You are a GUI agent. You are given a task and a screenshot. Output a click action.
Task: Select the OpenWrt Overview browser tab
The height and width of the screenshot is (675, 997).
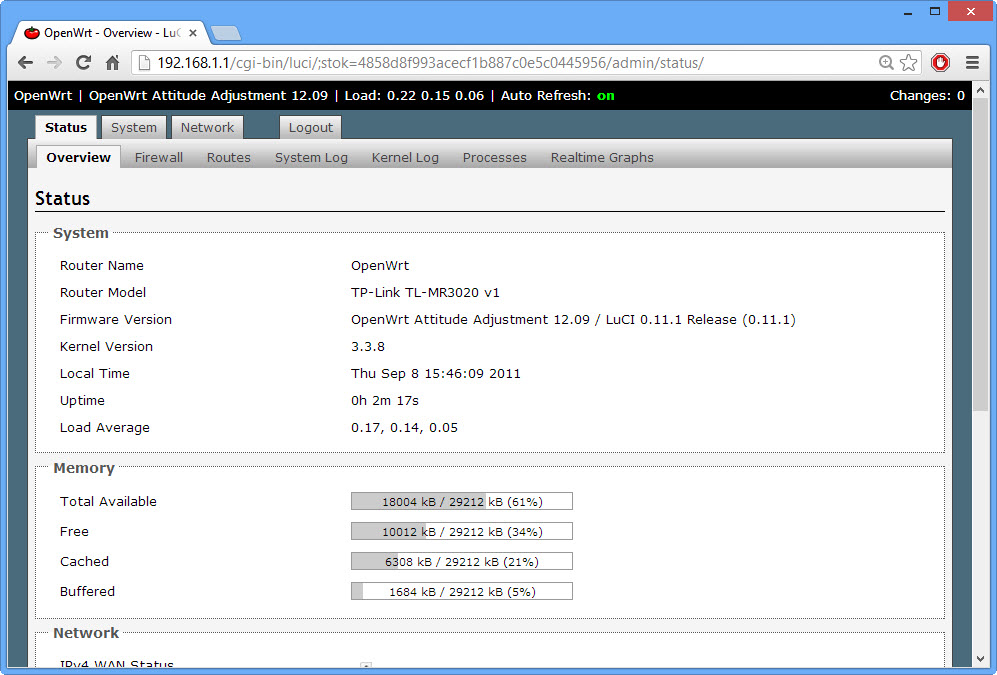pyautogui.click(x=108, y=33)
